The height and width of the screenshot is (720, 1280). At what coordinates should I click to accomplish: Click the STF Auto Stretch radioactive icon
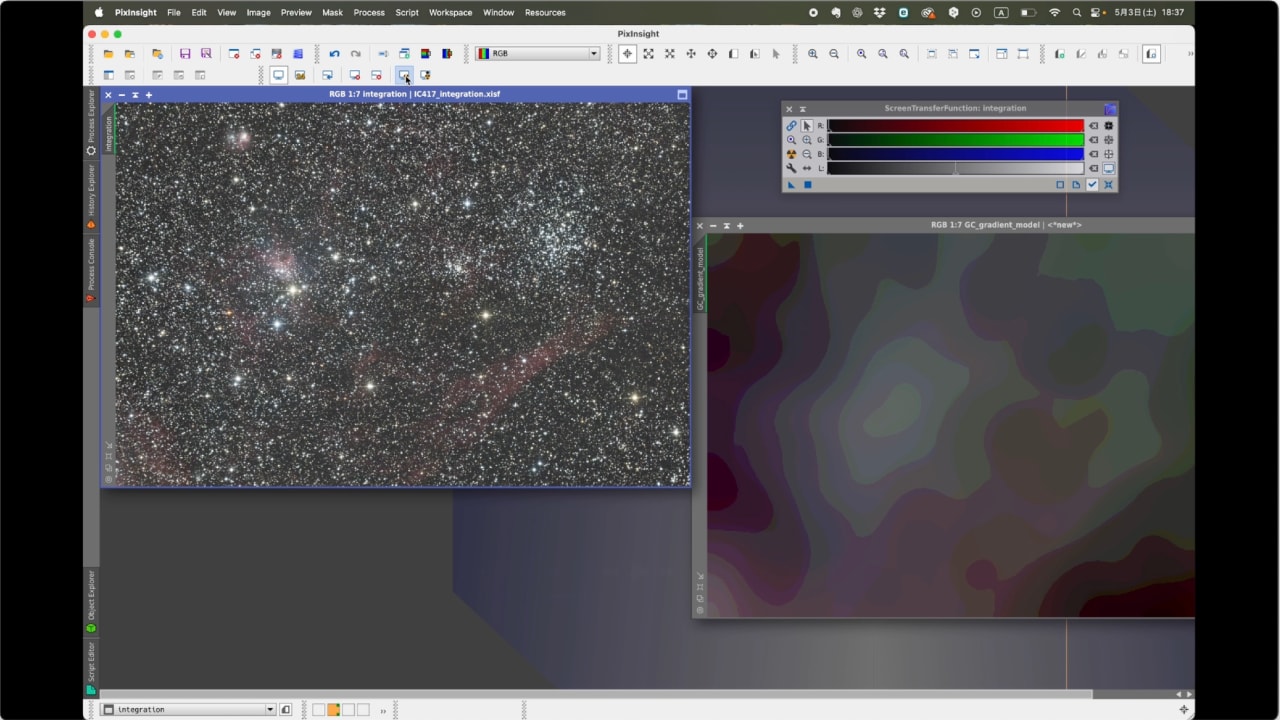(791, 154)
